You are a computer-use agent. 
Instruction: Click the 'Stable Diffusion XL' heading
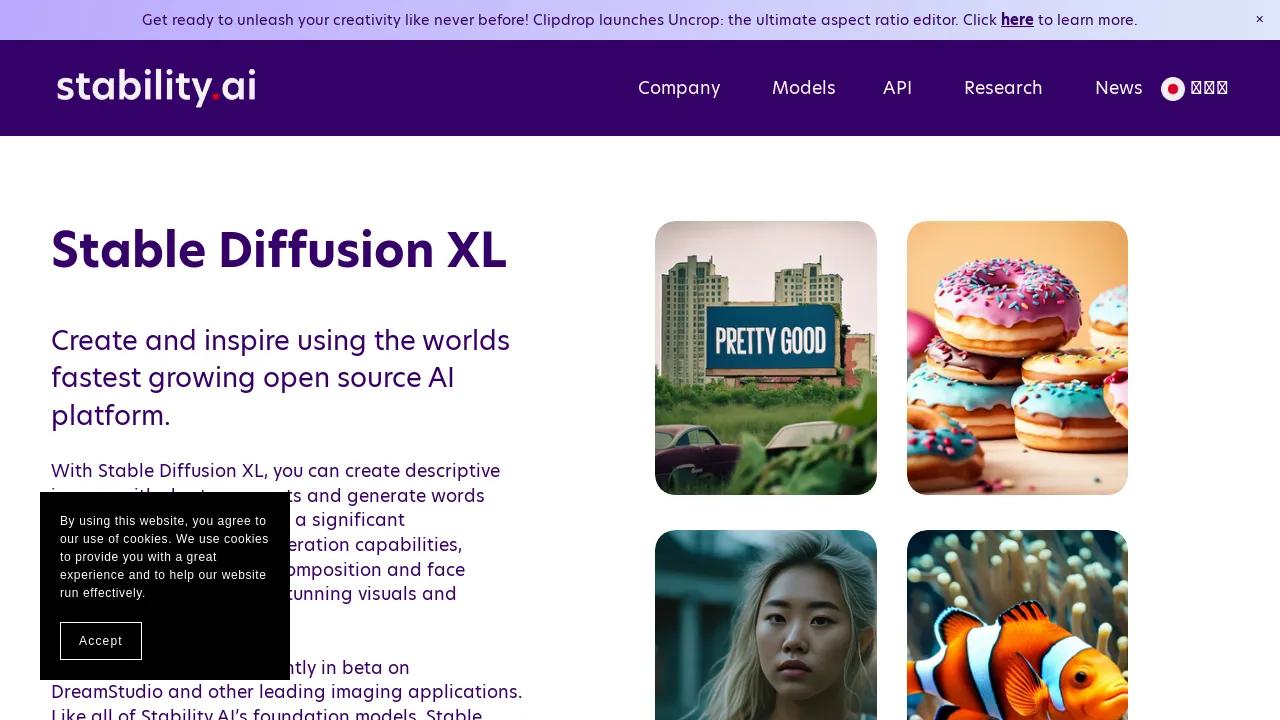click(x=279, y=250)
